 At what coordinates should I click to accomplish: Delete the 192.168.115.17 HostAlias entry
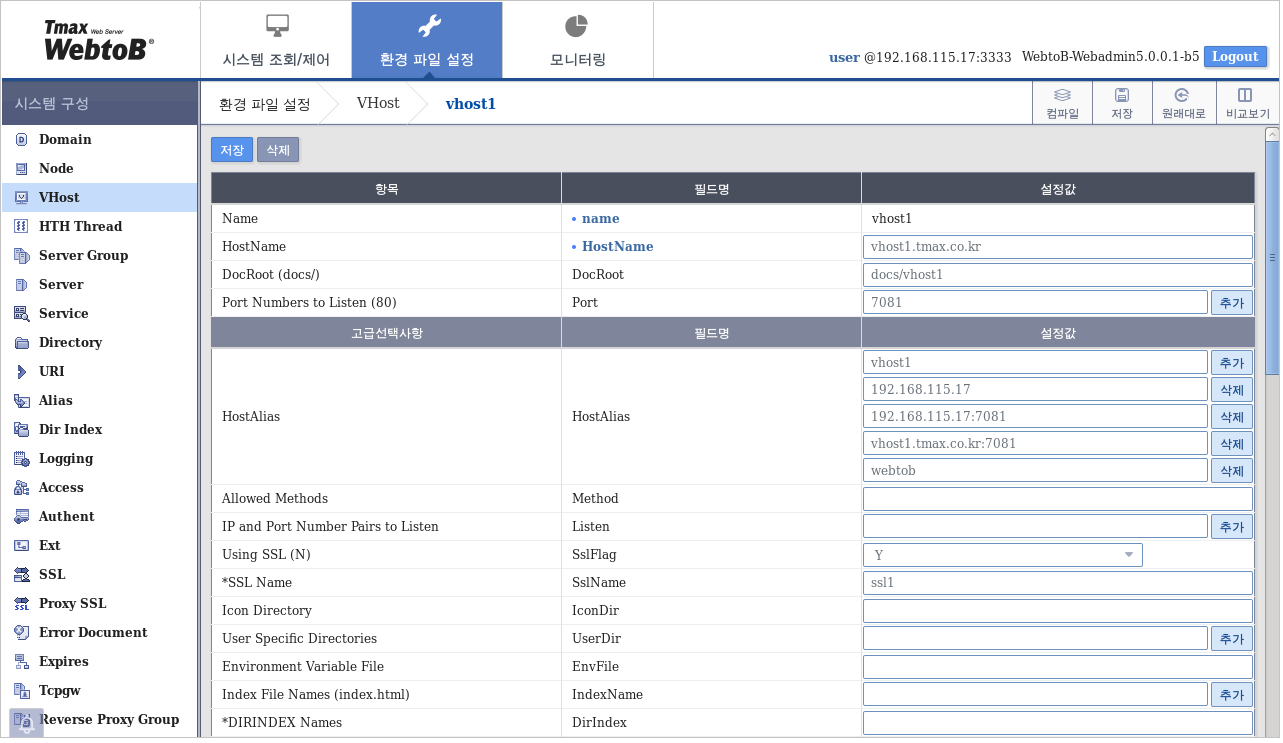pos(1232,390)
